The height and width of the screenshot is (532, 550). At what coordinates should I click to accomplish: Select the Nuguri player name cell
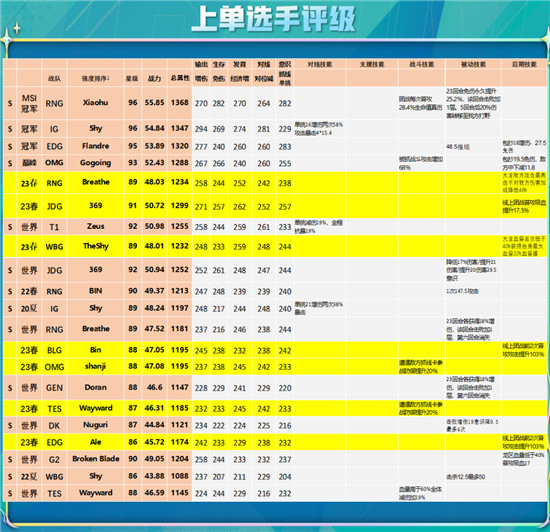(x=96, y=425)
